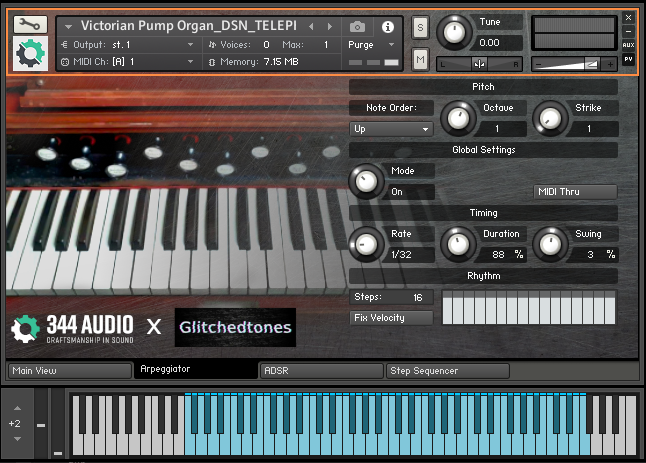This screenshot has width=646, height=463.
Task: Switch to the Main View tab
Action: [69, 371]
